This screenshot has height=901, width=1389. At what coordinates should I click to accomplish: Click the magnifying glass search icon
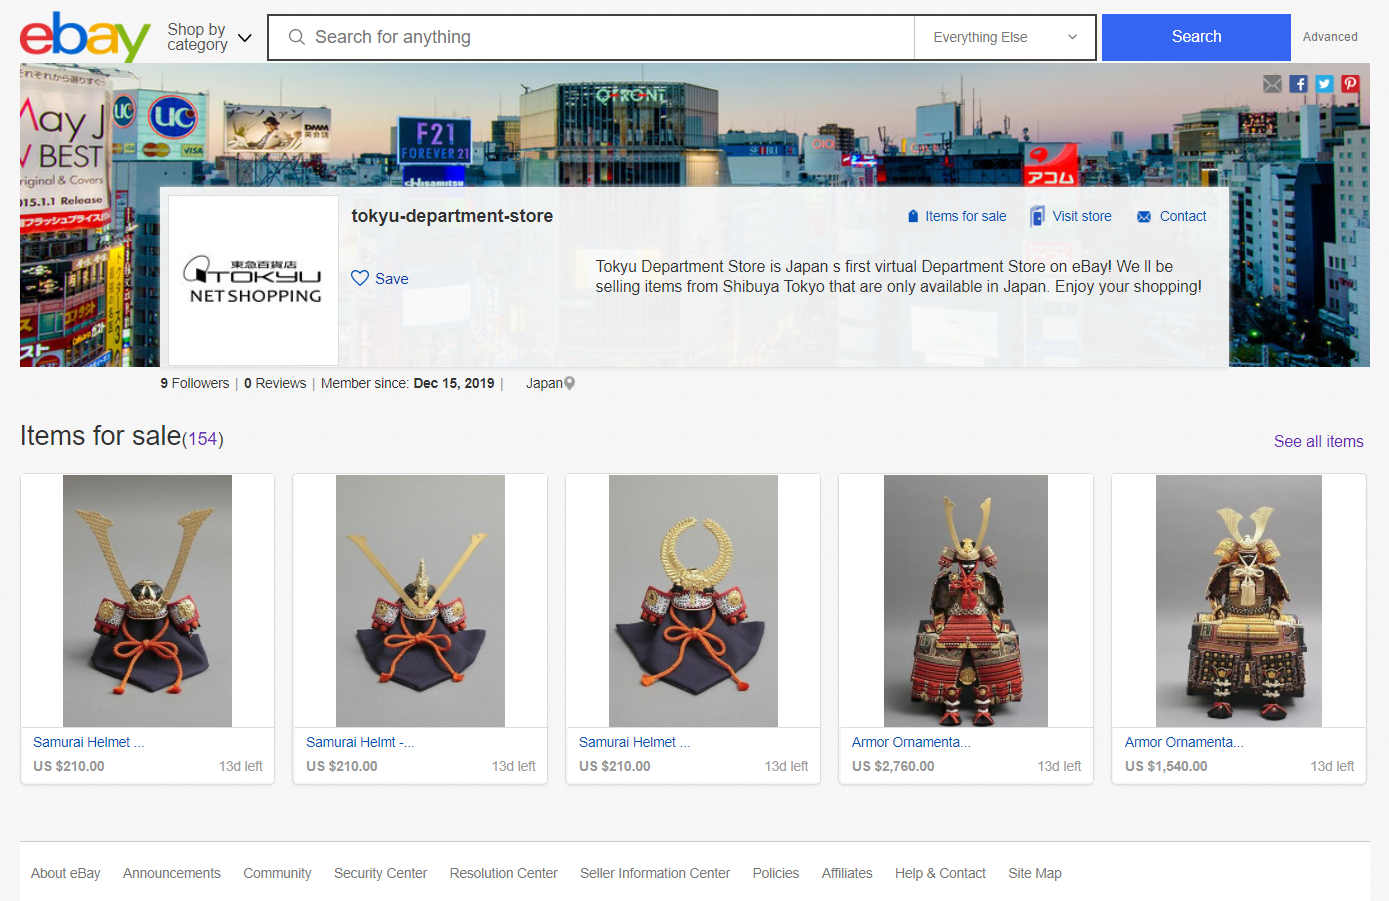pos(296,37)
